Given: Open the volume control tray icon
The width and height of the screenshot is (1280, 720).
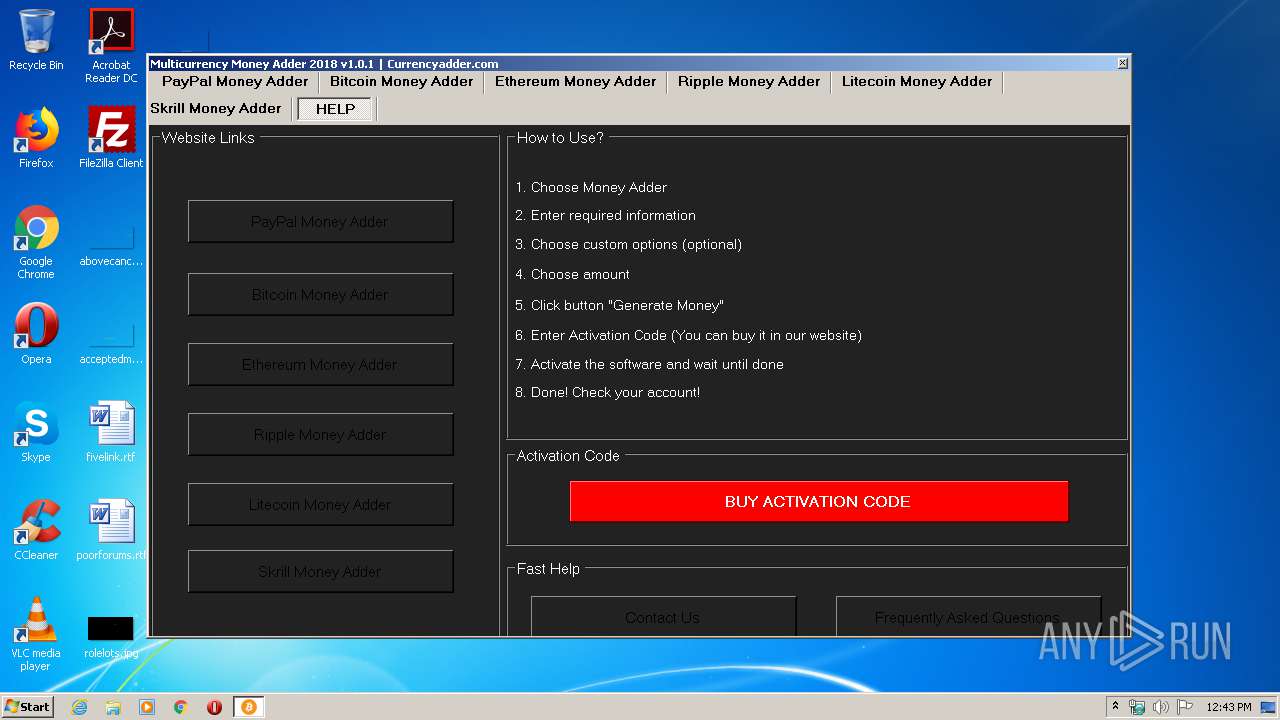Looking at the screenshot, I should tap(1161, 707).
